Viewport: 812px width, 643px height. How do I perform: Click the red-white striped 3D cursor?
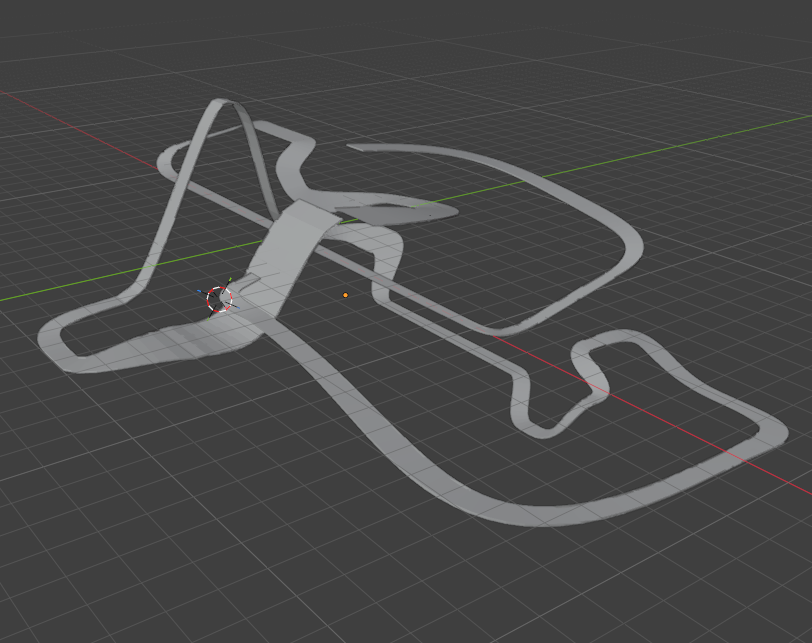click(220, 299)
